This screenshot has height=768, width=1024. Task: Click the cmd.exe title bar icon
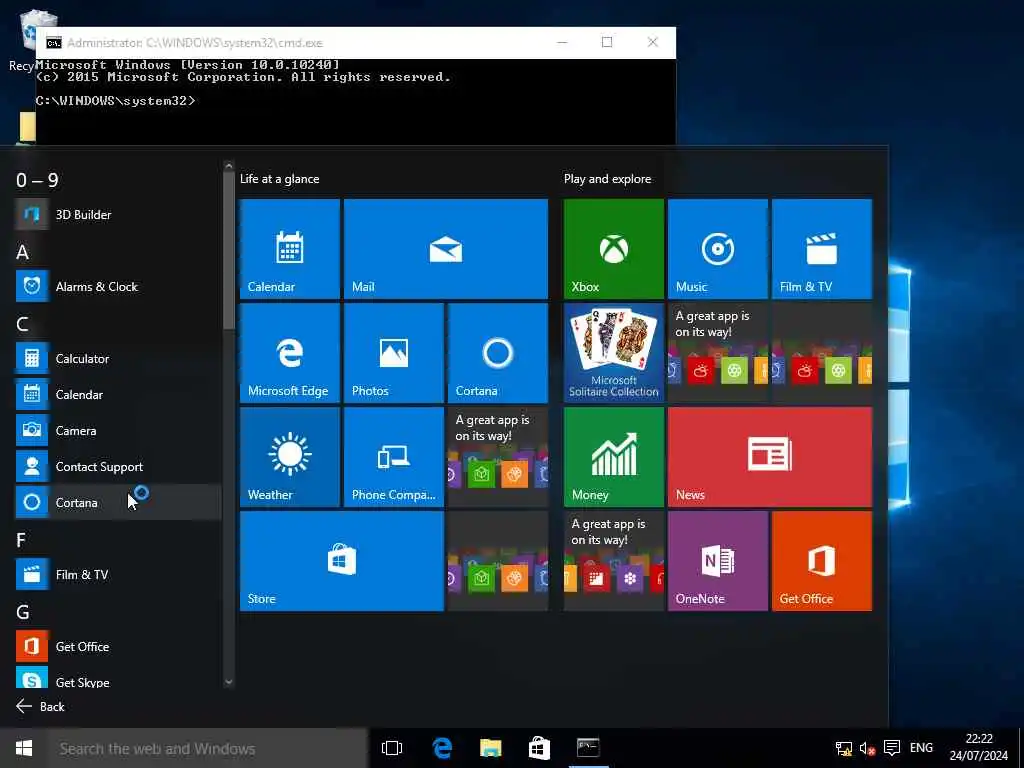tap(54, 43)
